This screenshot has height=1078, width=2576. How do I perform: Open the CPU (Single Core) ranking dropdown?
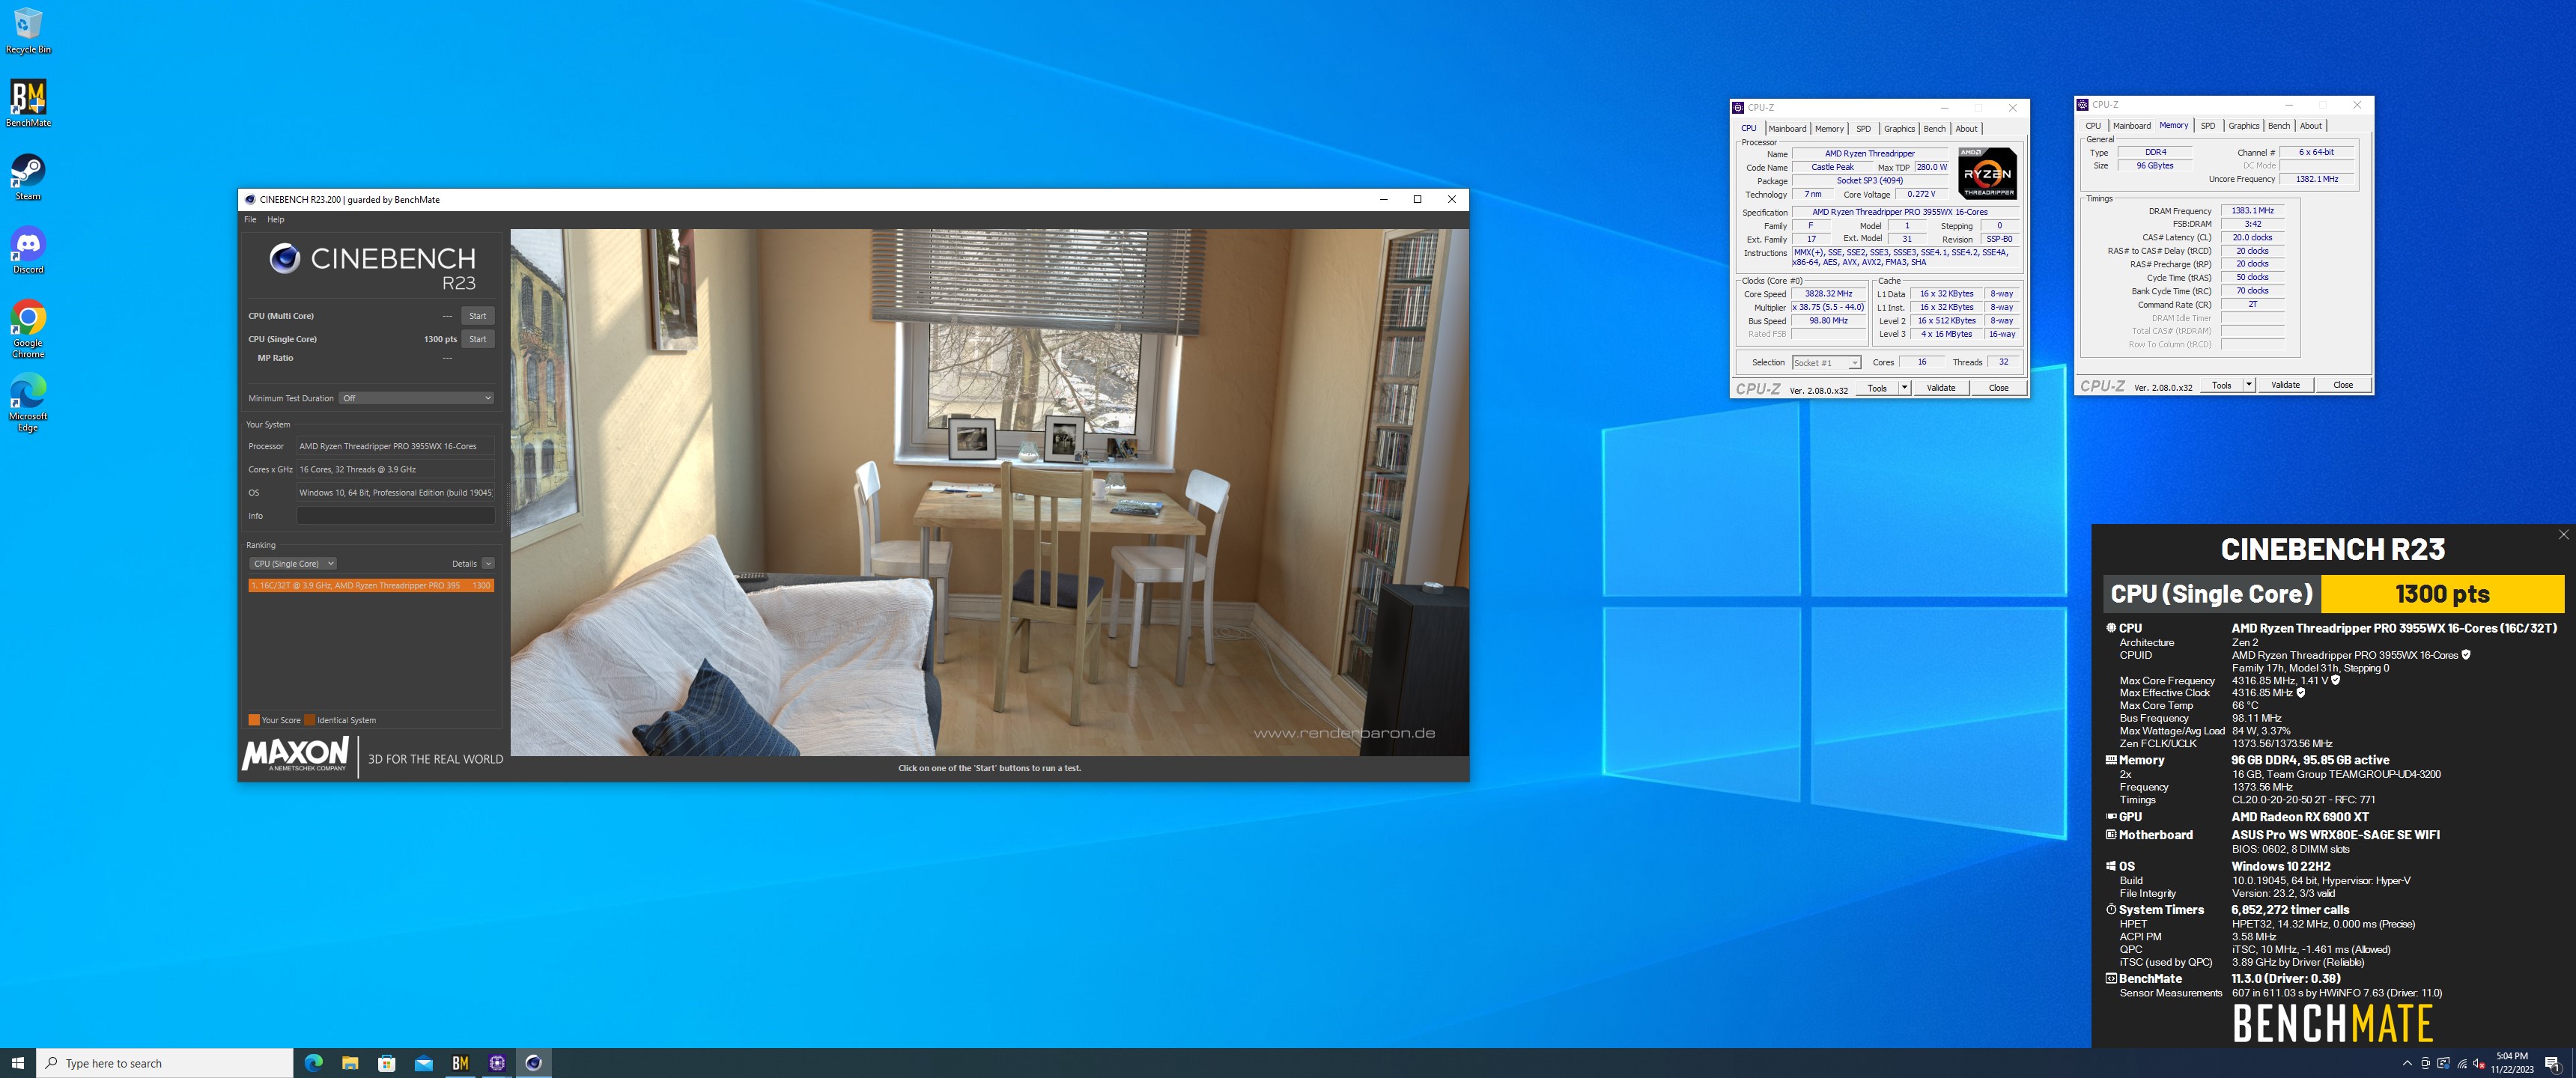click(293, 564)
